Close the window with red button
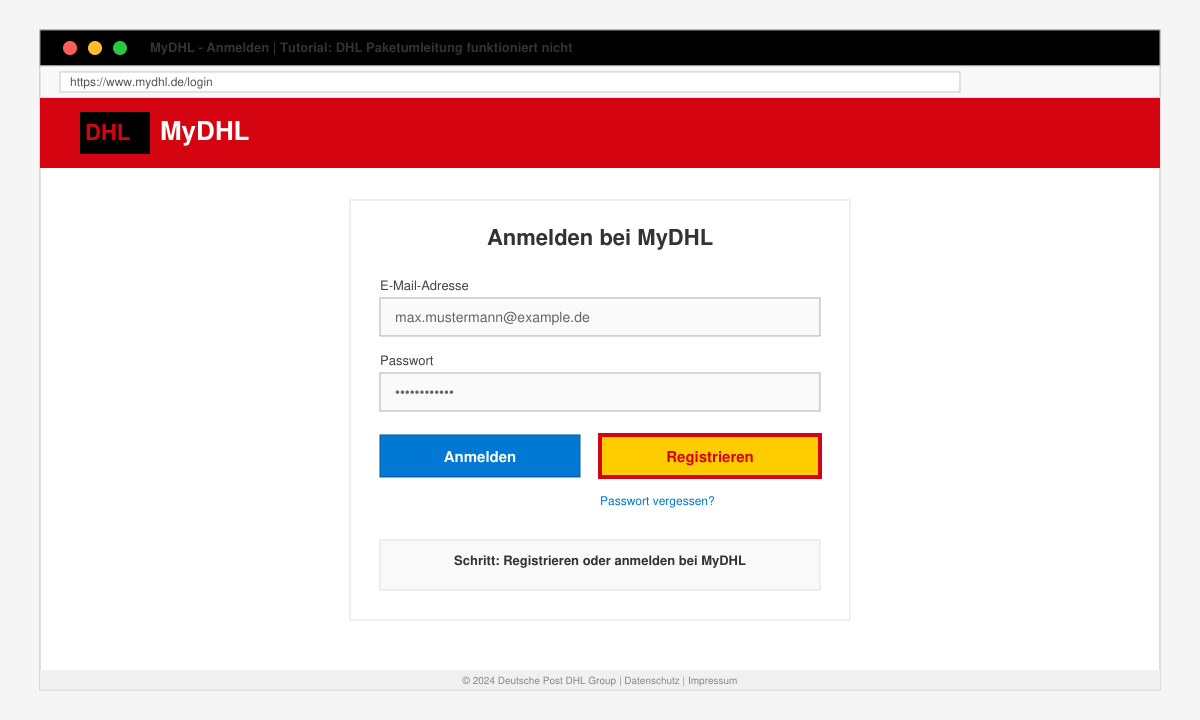1200x720 pixels. pyautogui.click(x=70, y=48)
